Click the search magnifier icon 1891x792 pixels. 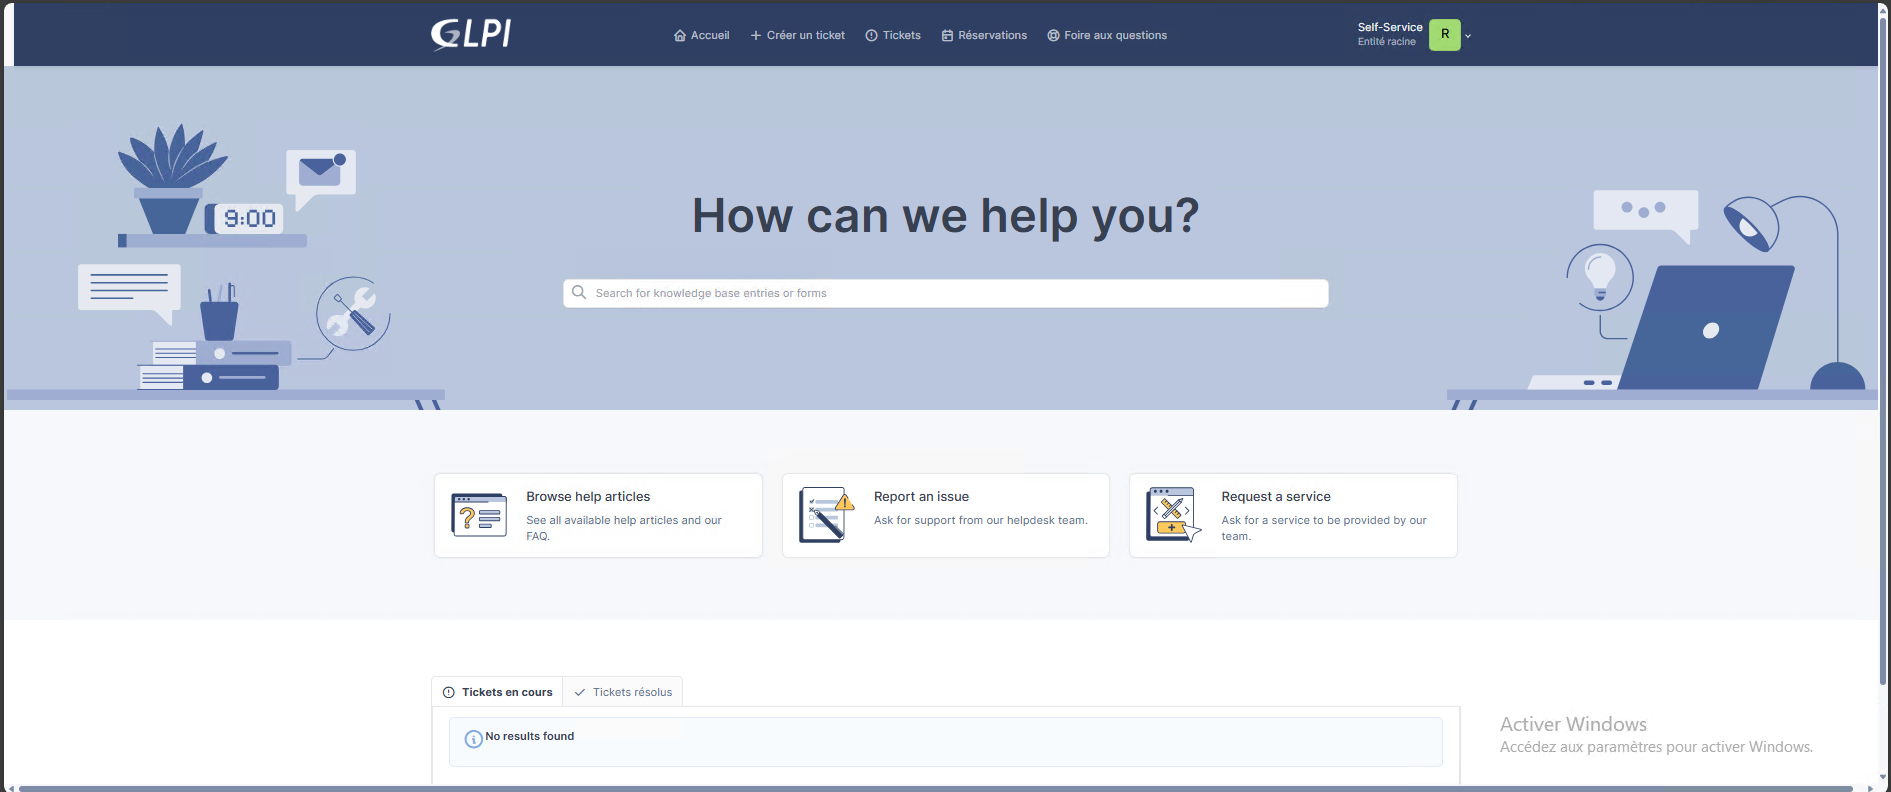point(579,293)
